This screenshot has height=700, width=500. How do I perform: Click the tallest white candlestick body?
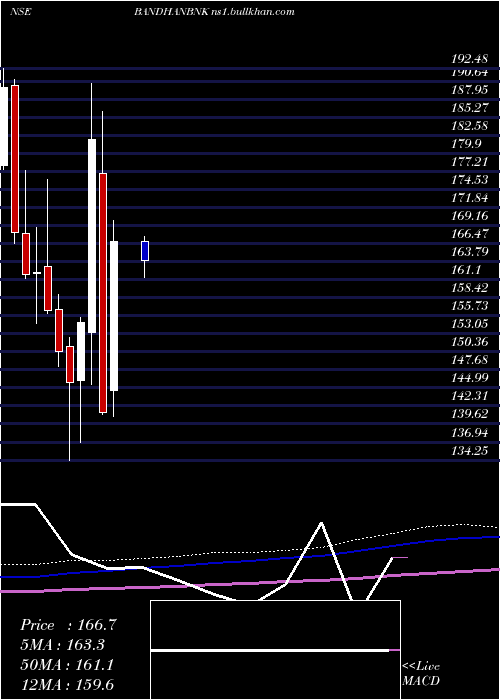click(92, 236)
